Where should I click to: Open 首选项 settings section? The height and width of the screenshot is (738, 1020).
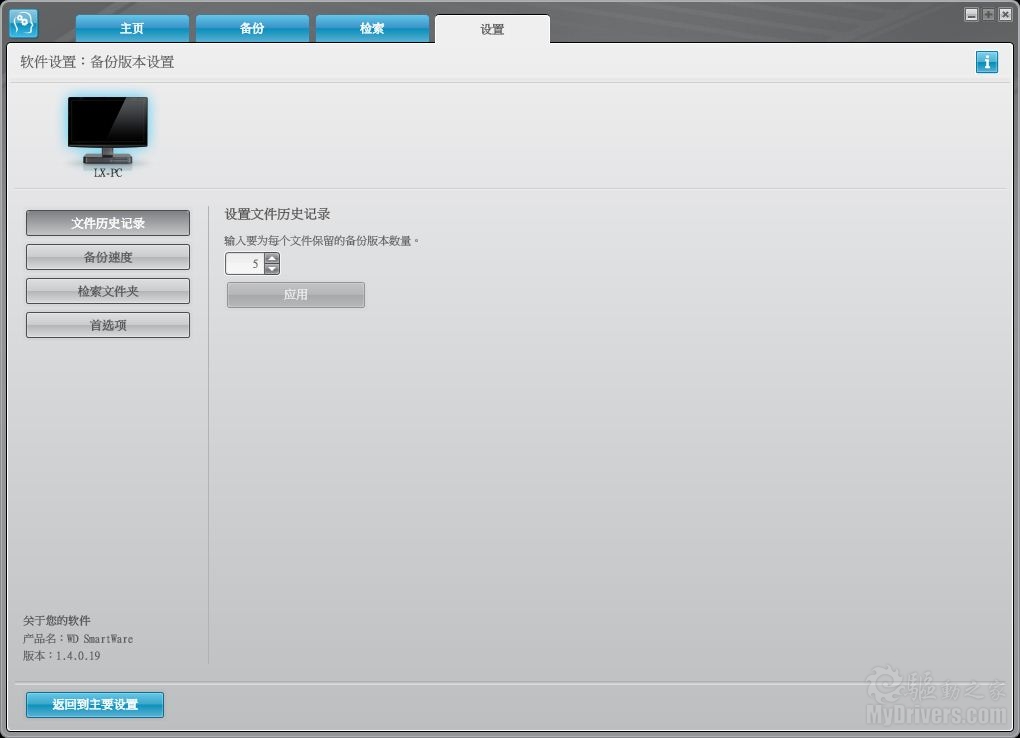point(108,325)
